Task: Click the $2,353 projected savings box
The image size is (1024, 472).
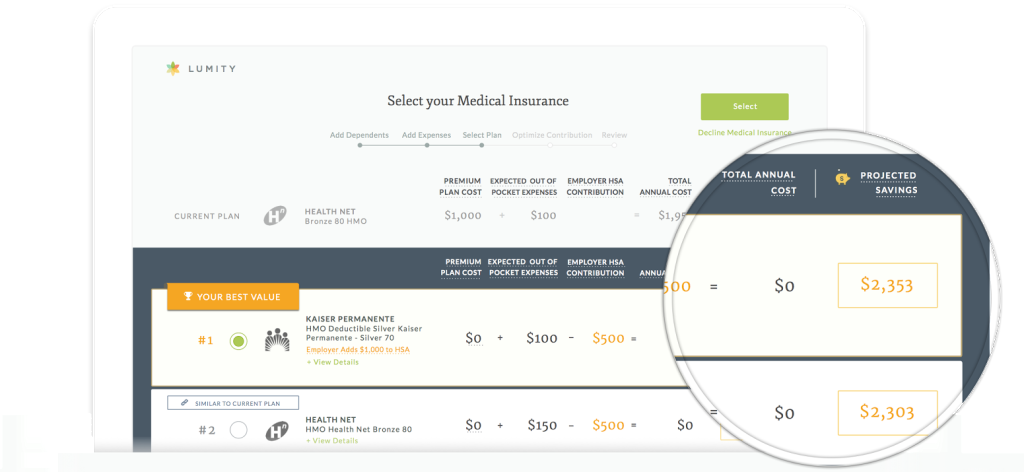Action: [887, 285]
